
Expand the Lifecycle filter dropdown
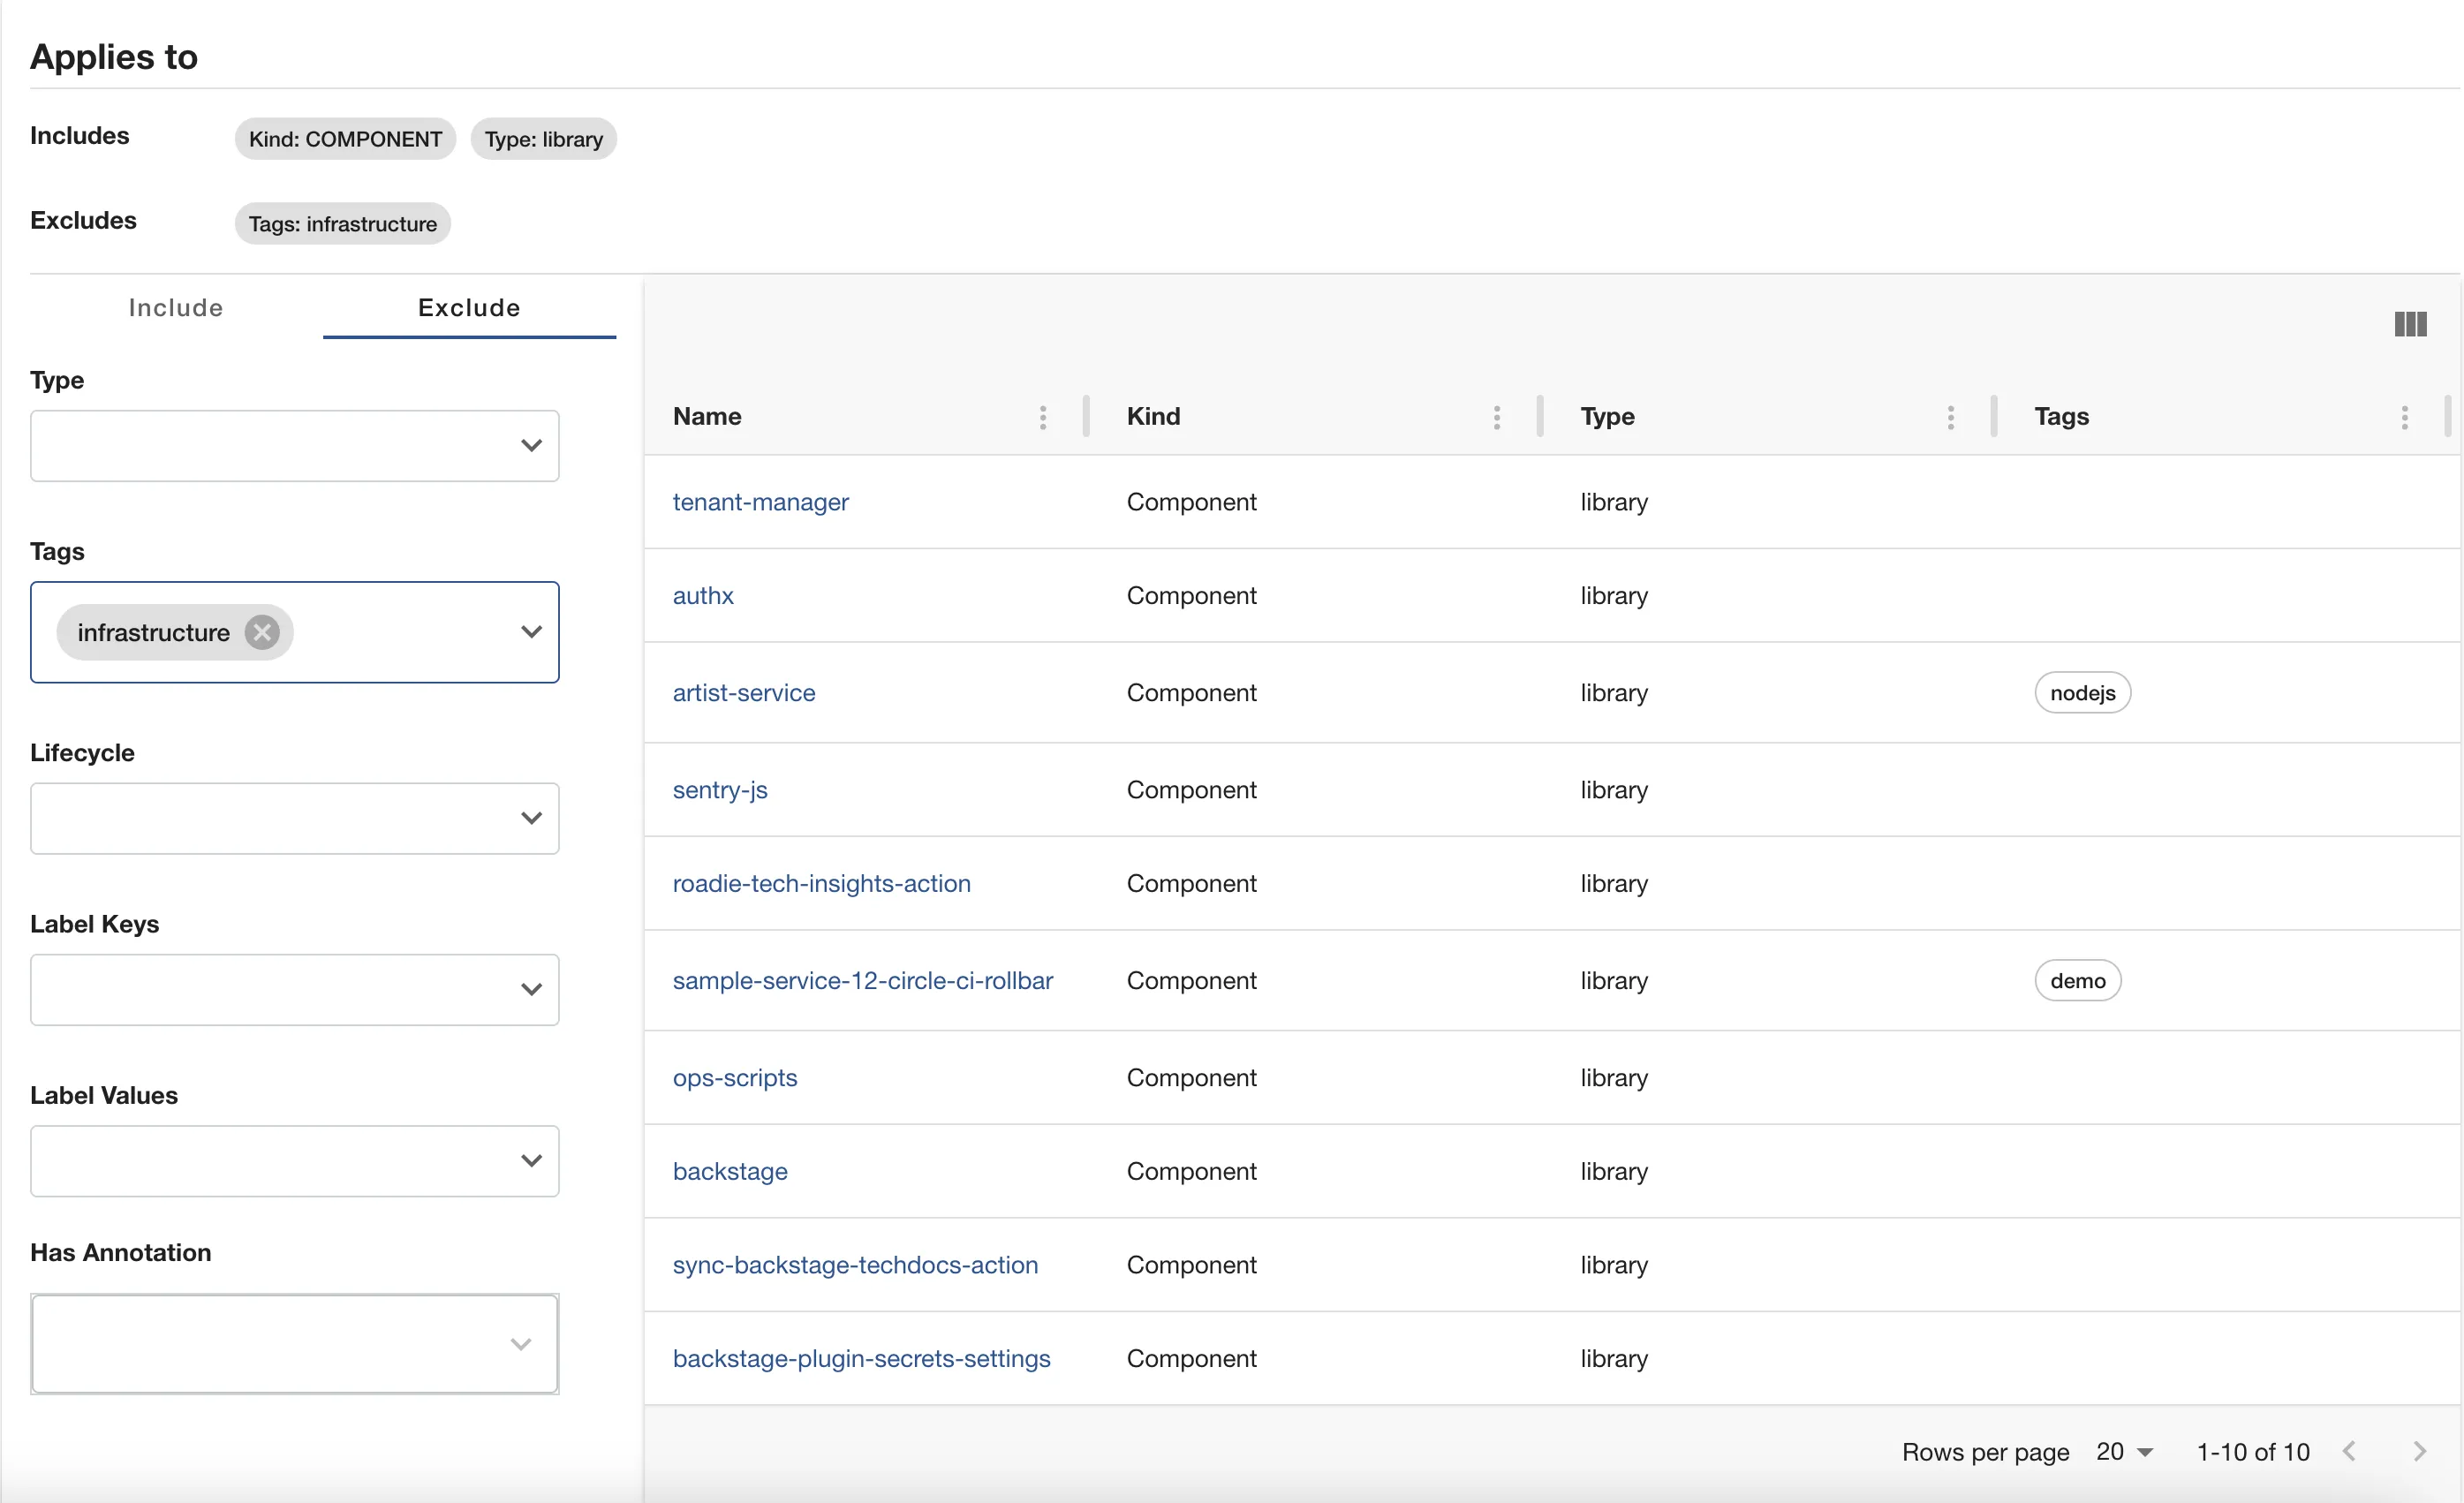tap(531, 818)
